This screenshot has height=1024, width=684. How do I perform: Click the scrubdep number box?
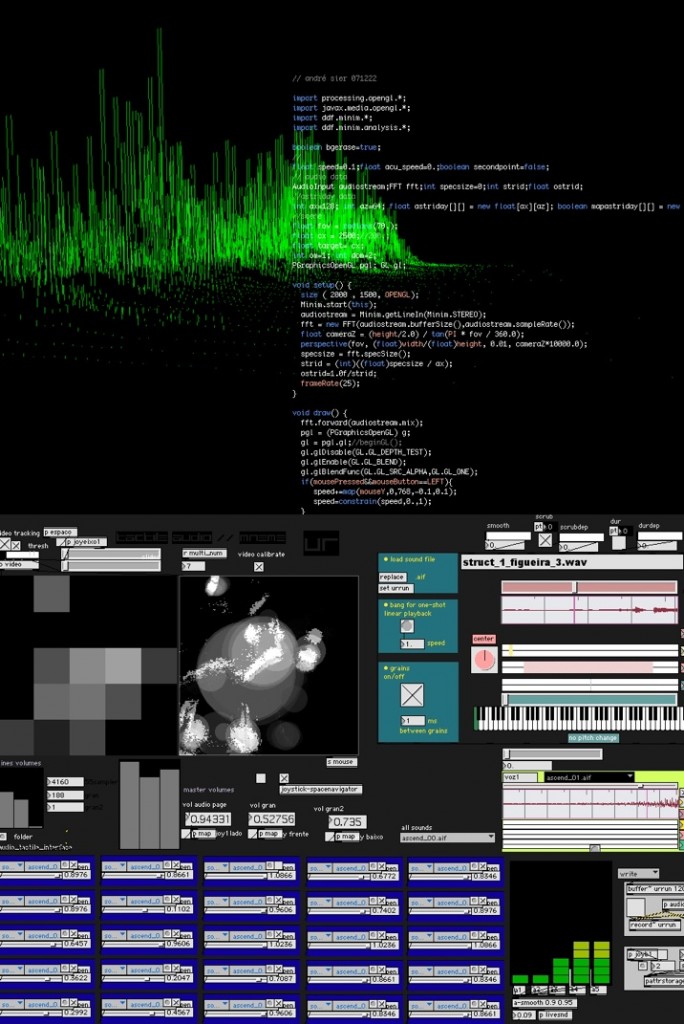click(x=581, y=547)
